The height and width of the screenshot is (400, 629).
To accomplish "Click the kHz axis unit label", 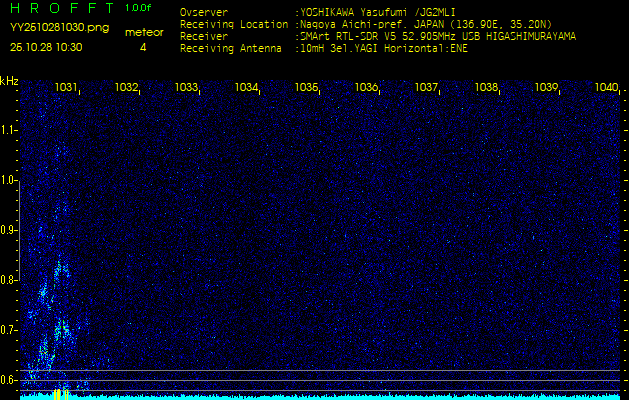I will tap(9, 81).
